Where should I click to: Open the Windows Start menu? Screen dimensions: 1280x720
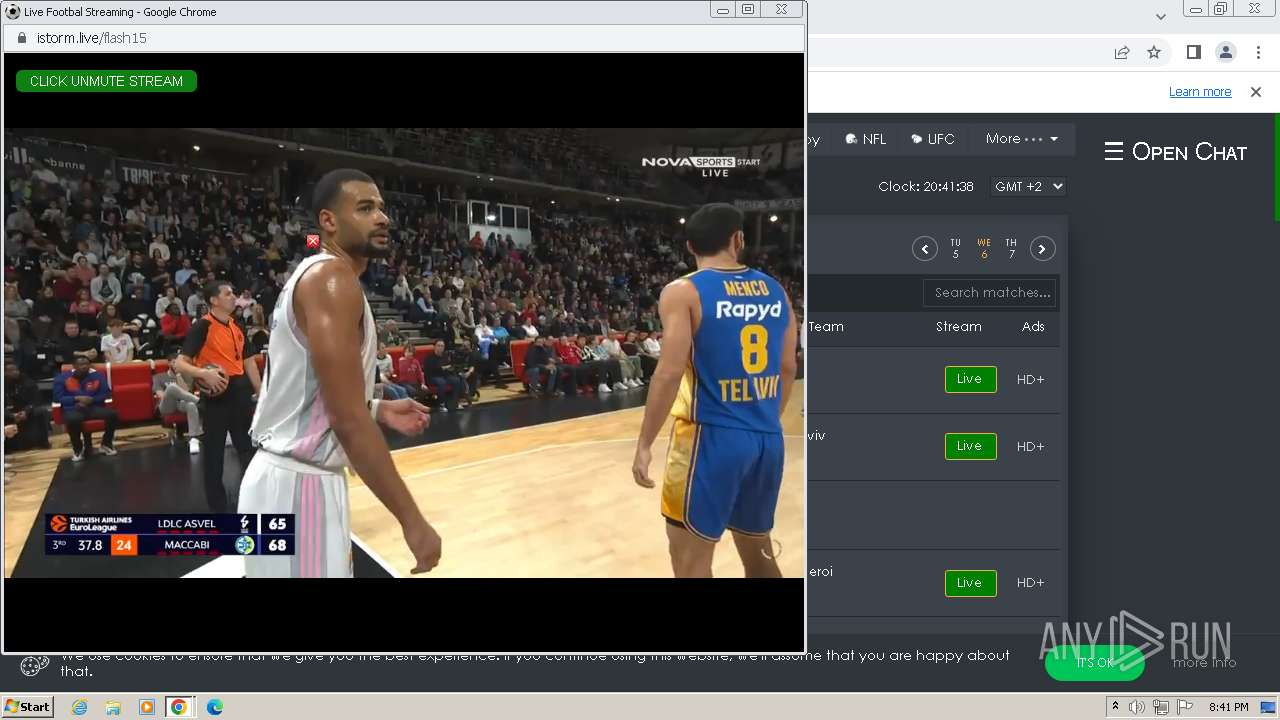click(27, 706)
